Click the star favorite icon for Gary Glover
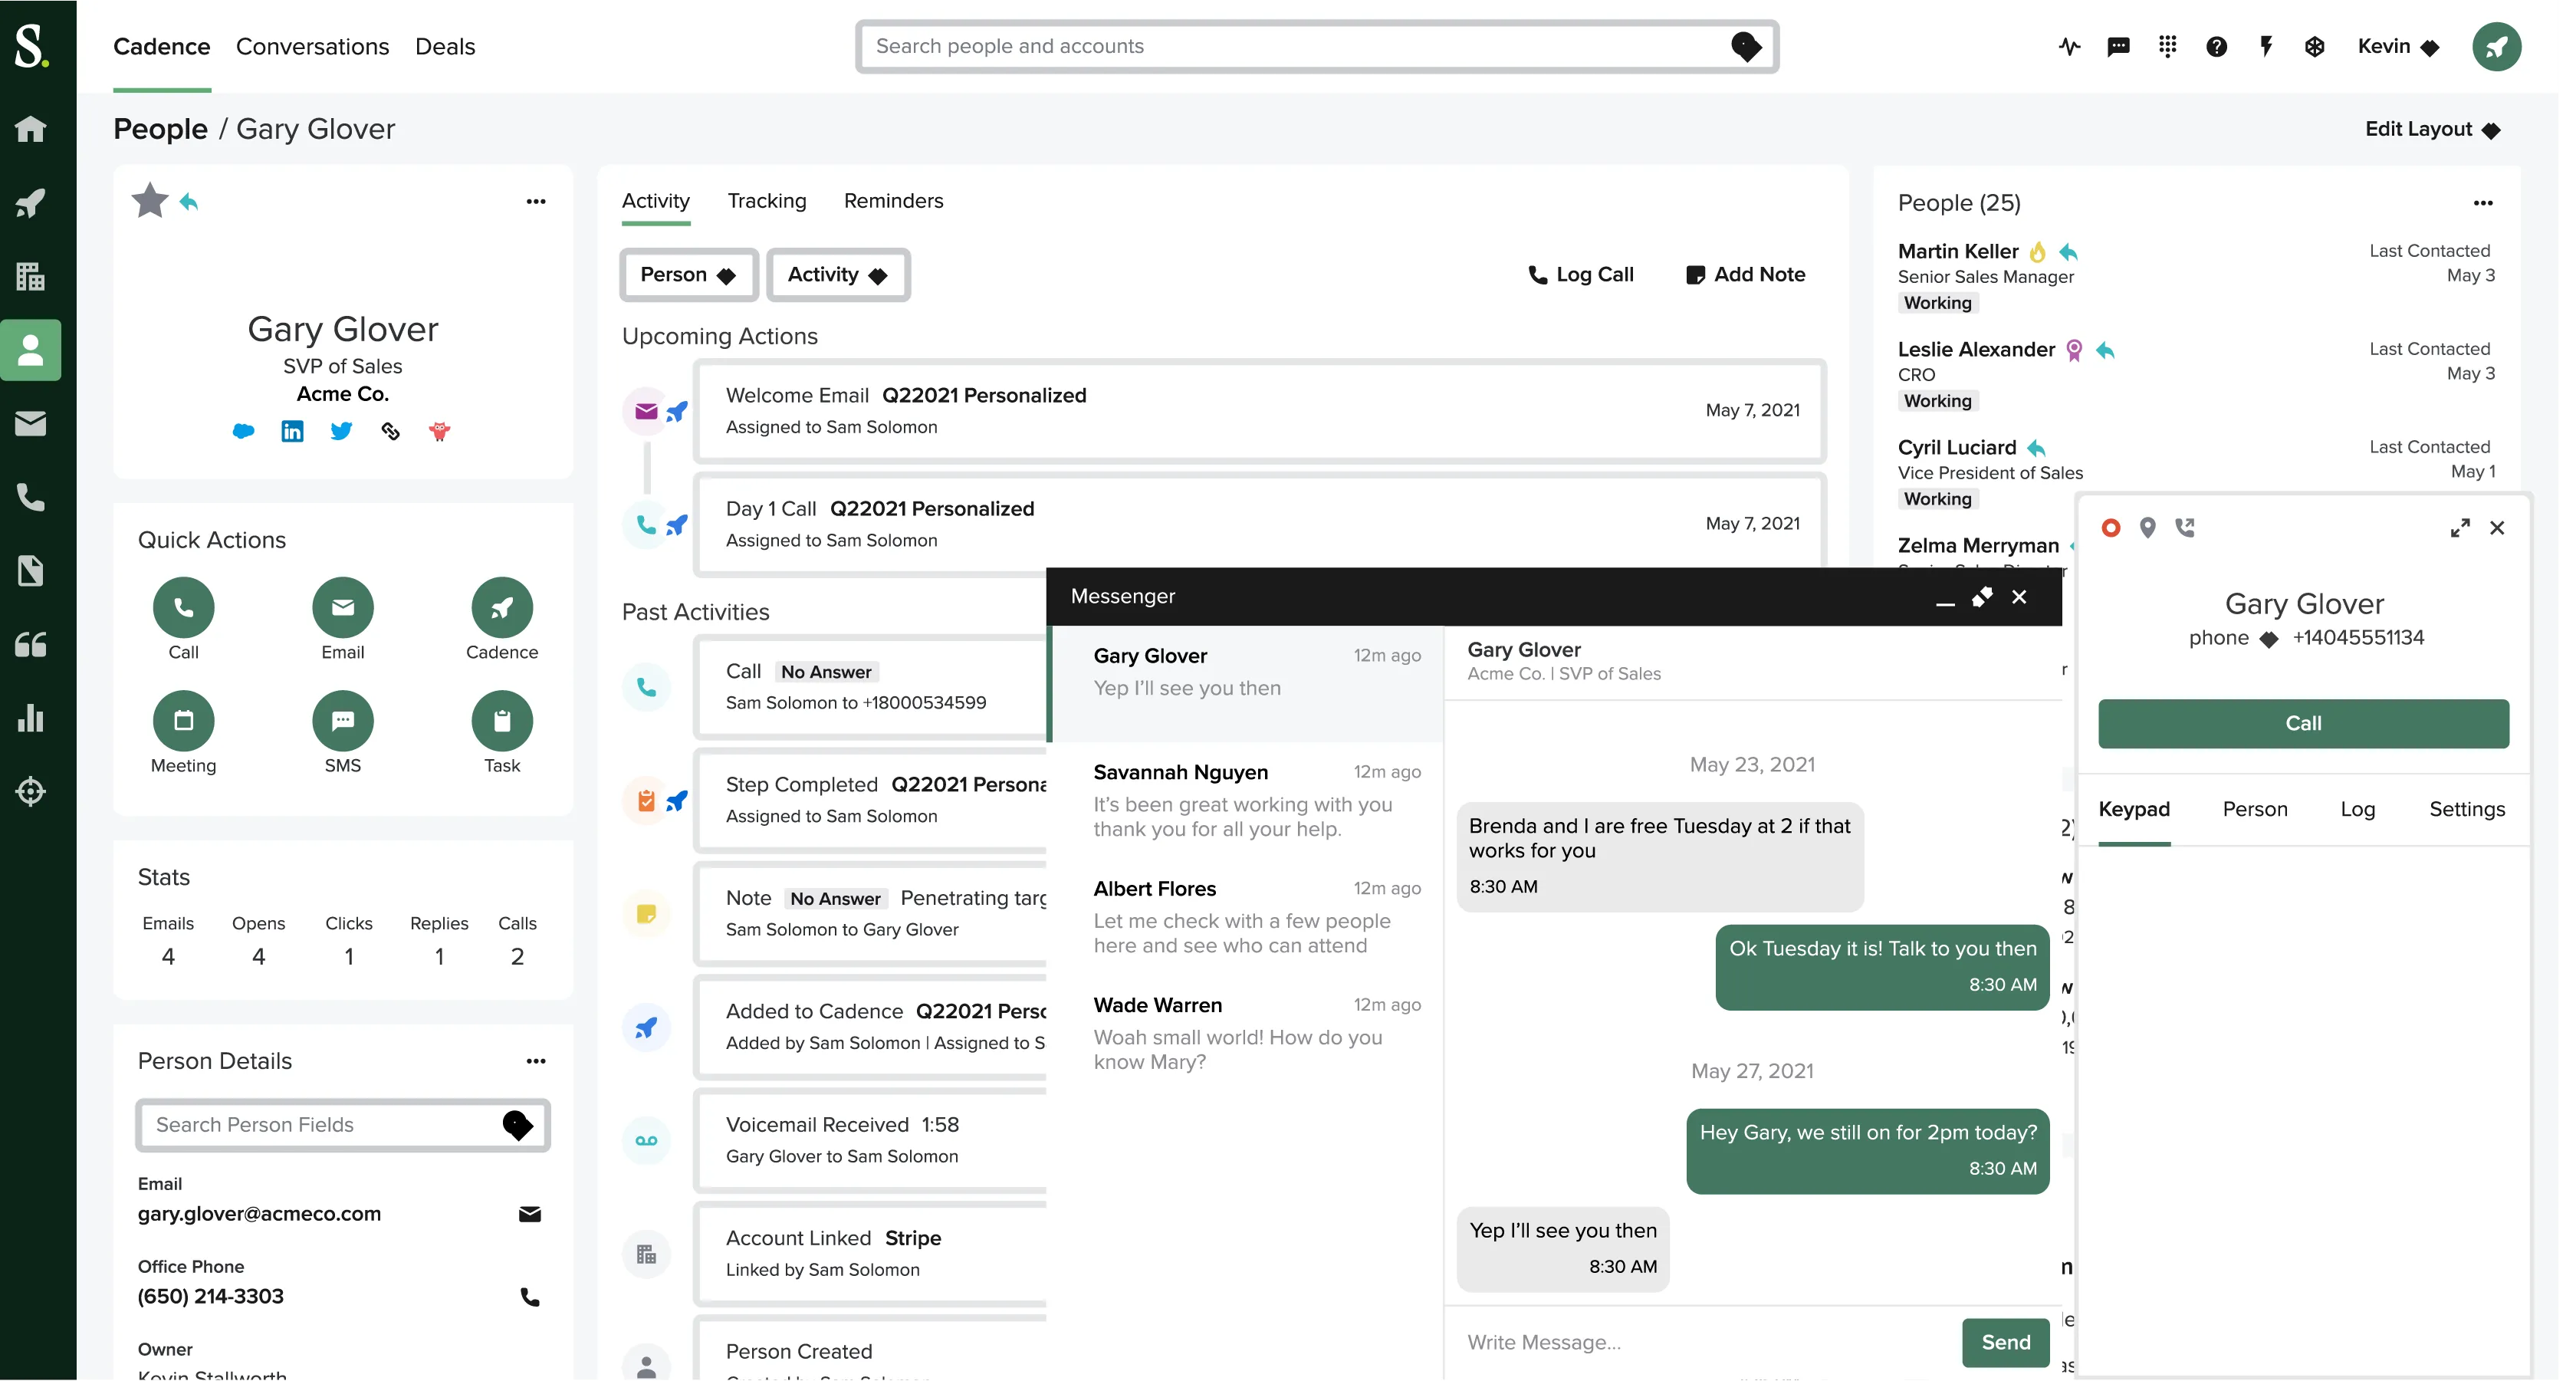The width and height of the screenshot is (2576, 1381). (150, 201)
